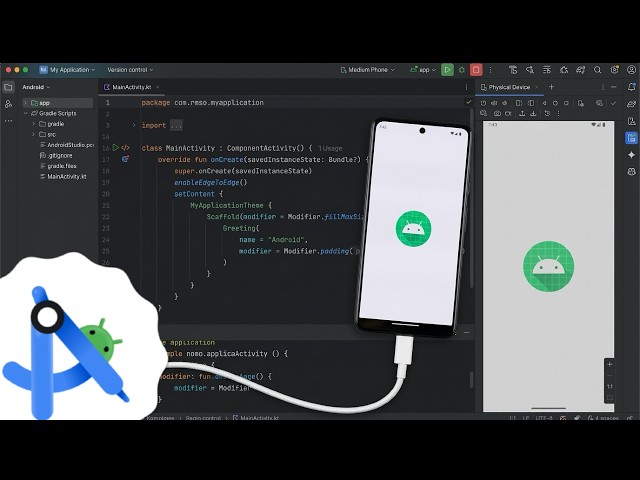Place the cursor on 'enableEdgeToEdge()' code line

pyautogui.click(x=211, y=182)
